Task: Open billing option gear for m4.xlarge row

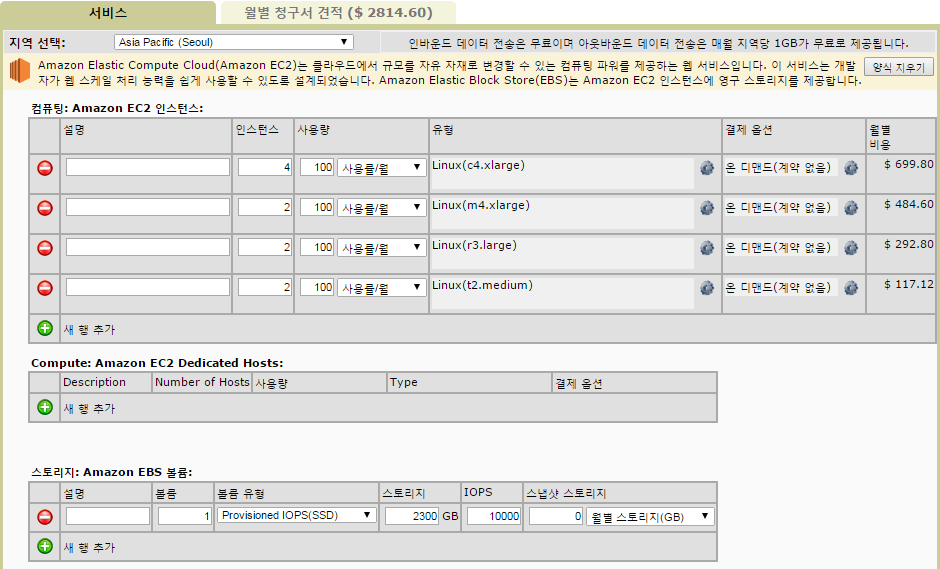Action: 851,209
